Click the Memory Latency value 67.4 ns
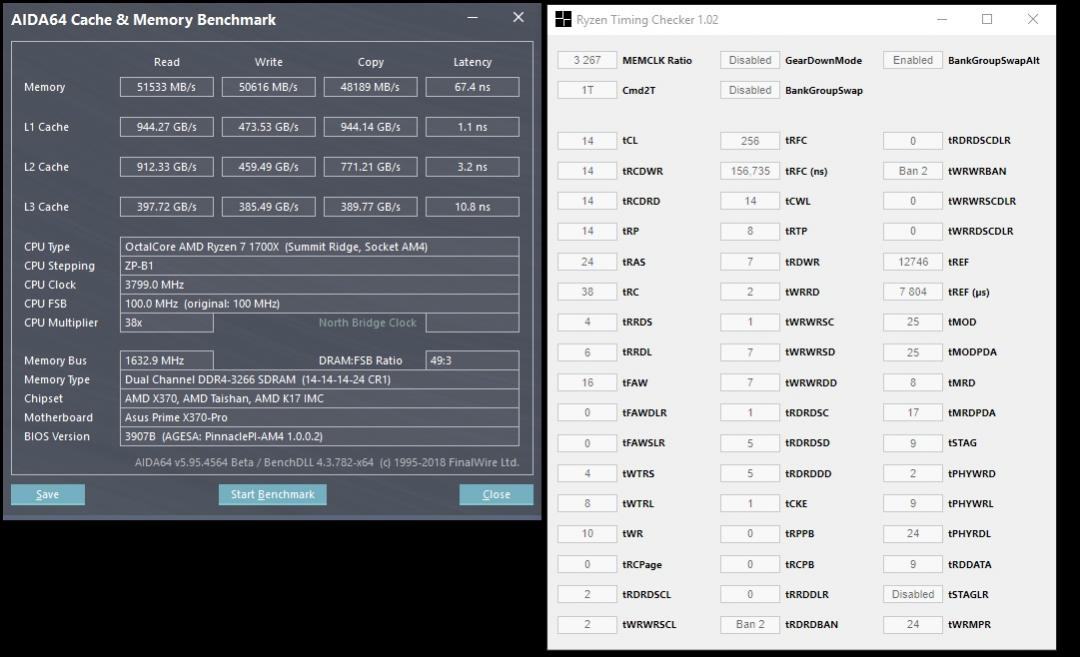Image resolution: width=1080 pixels, height=657 pixels. (x=472, y=87)
